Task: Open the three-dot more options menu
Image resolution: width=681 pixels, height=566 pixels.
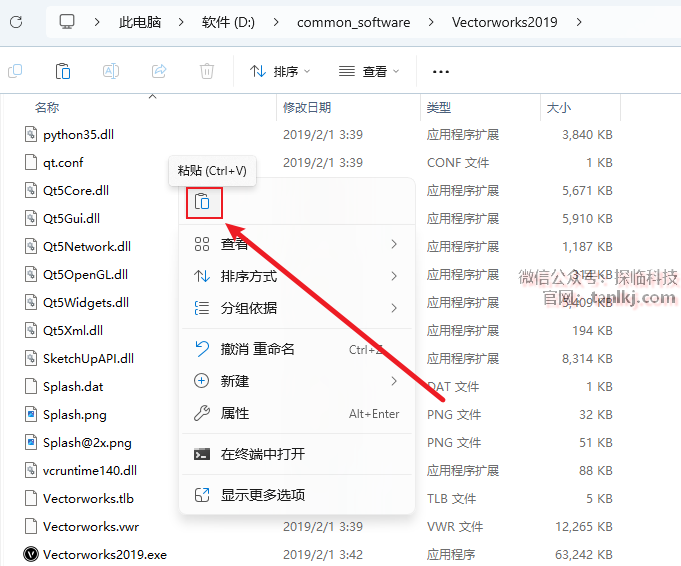Action: click(441, 72)
